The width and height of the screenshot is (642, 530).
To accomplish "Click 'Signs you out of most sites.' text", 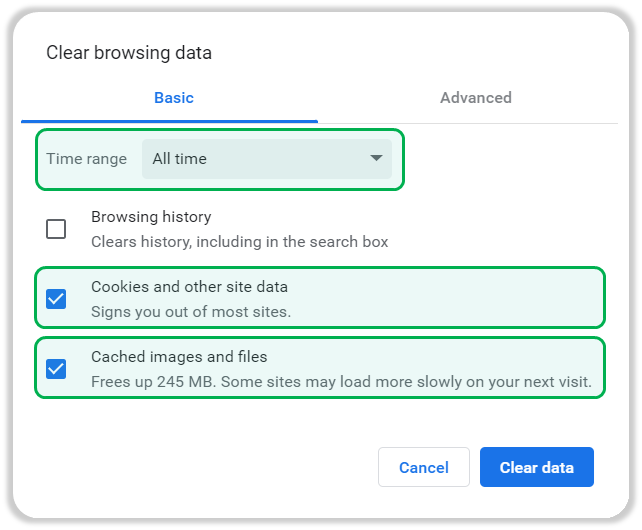I will coord(191,312).
